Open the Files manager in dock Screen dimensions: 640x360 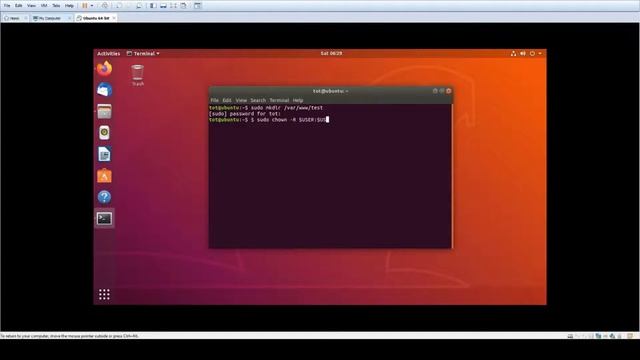(x=104, y=111)
